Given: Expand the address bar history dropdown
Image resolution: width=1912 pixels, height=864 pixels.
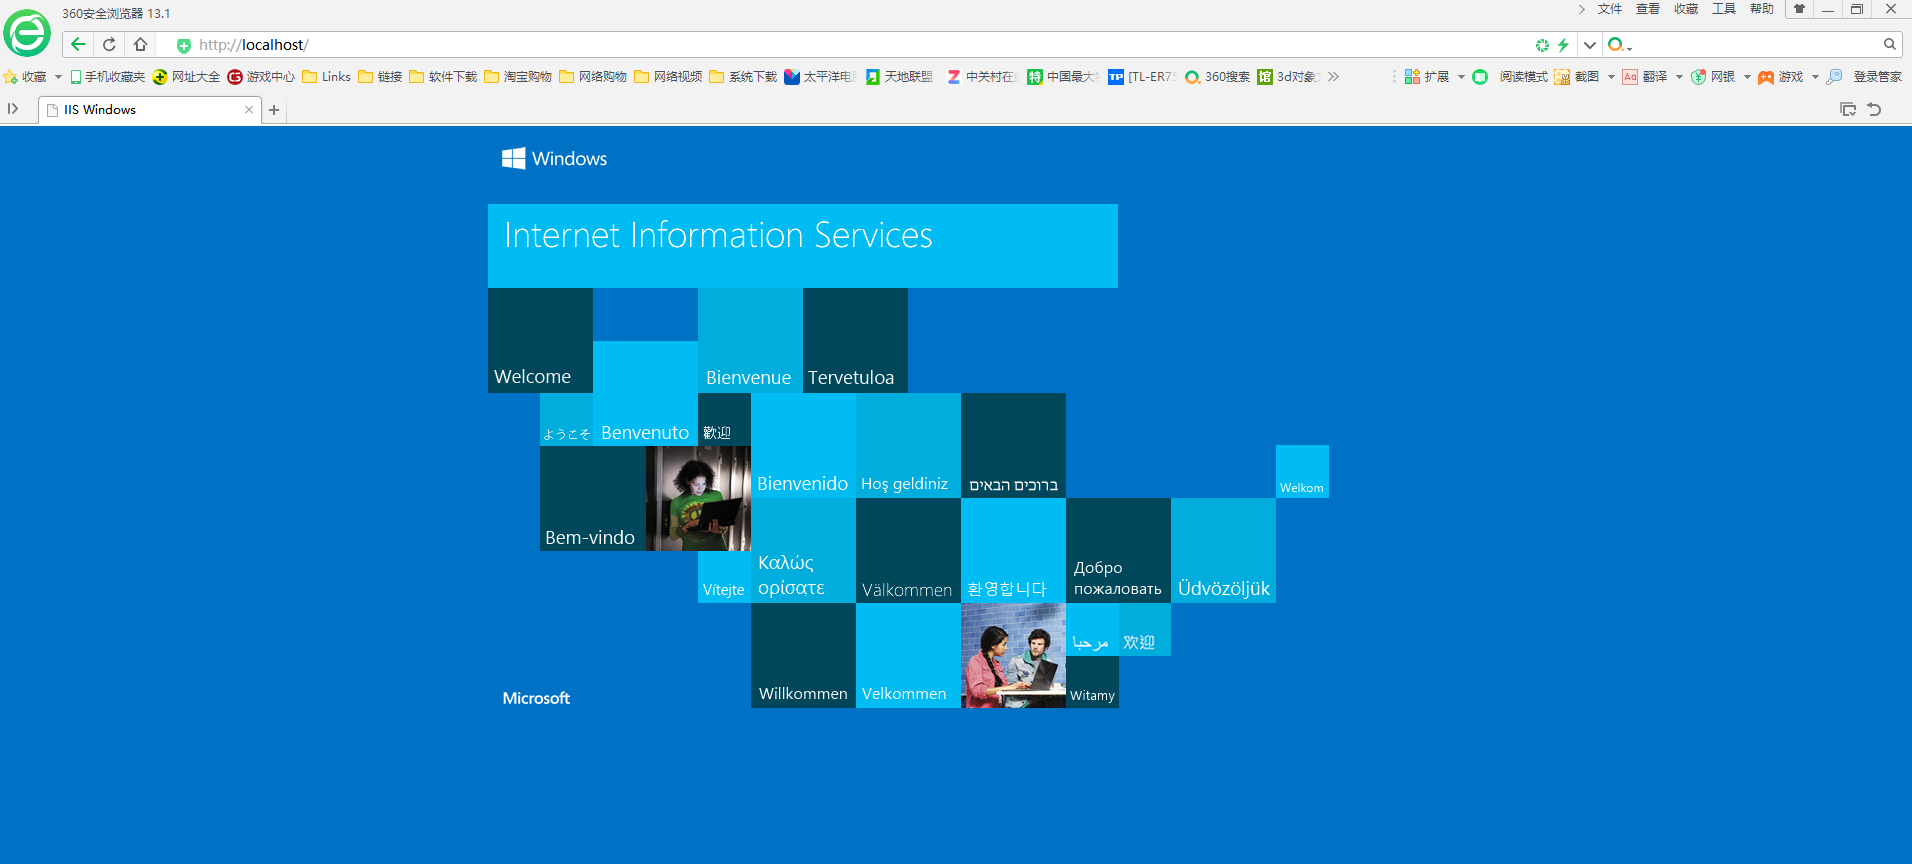Looking at the screenshot, I should pyautogui.click(x=1589, y=45).
